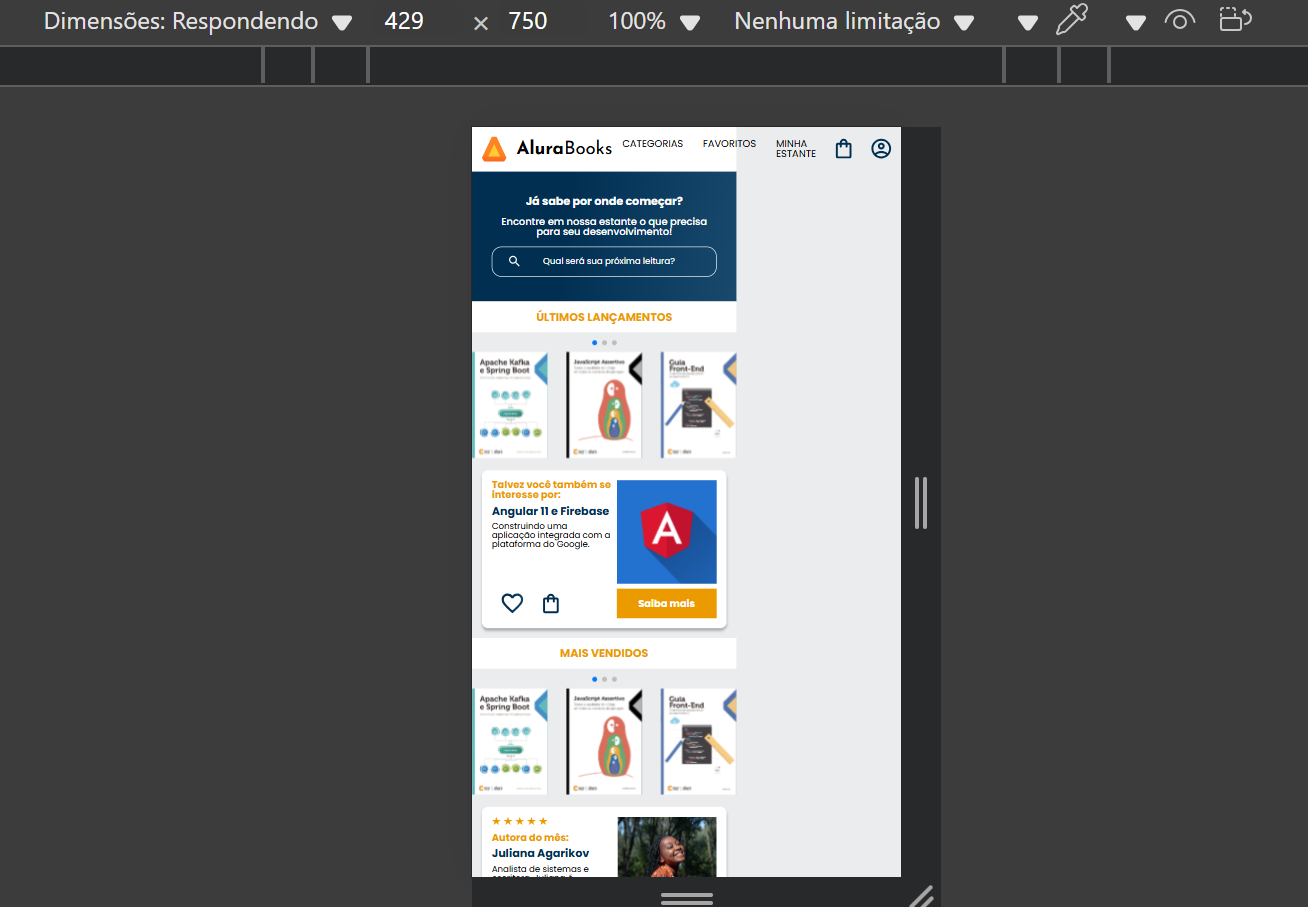
Task: Edit the viewport height field showing 750
Action: coord(528,21)
